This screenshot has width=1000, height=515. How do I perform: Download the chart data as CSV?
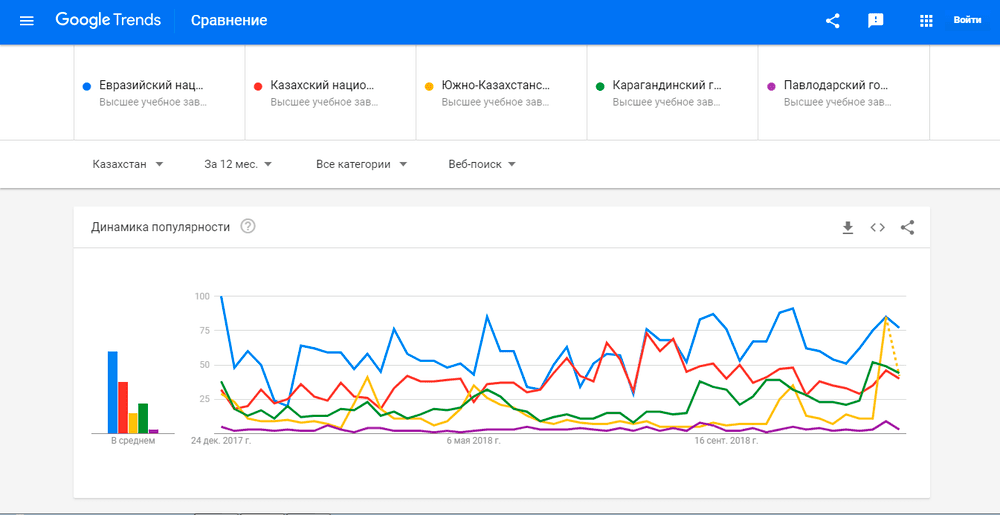[x=848, y=228]
